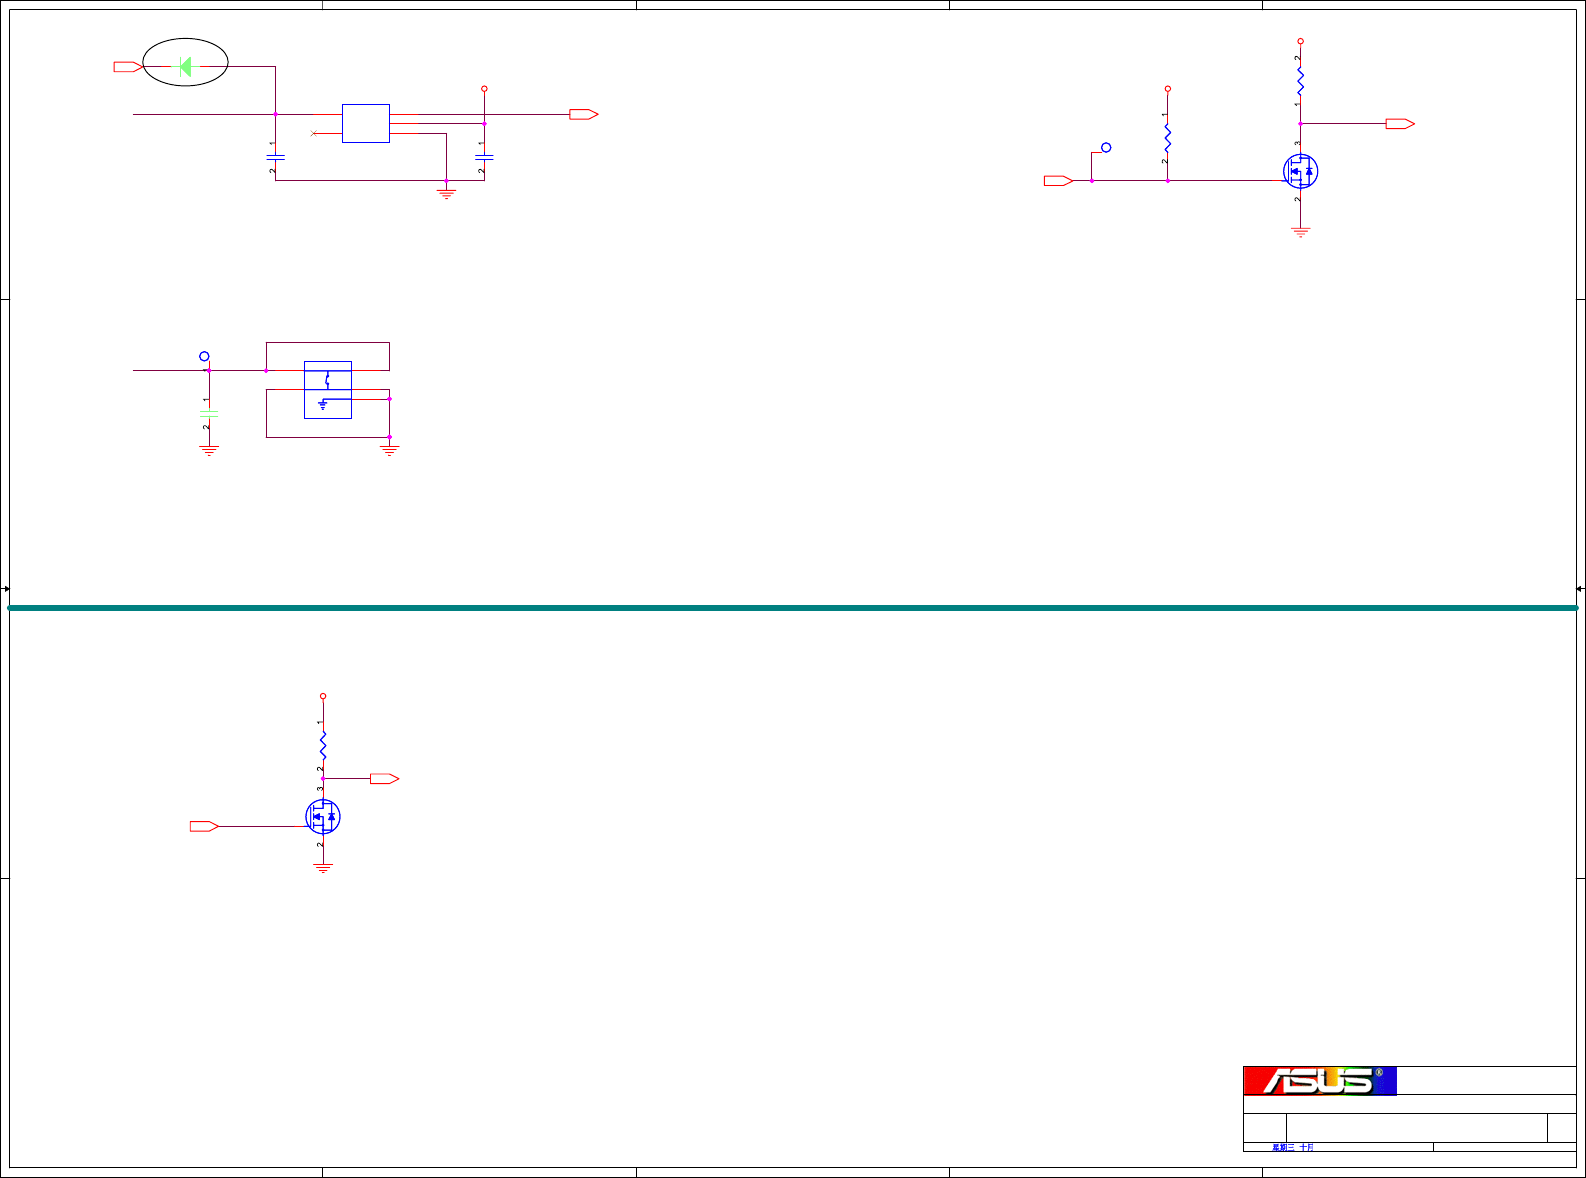Viewport: 1586px width, 1178px height.
Task: Select the blue IC box between the two capacitors
Action: click(x=366, y=123)
